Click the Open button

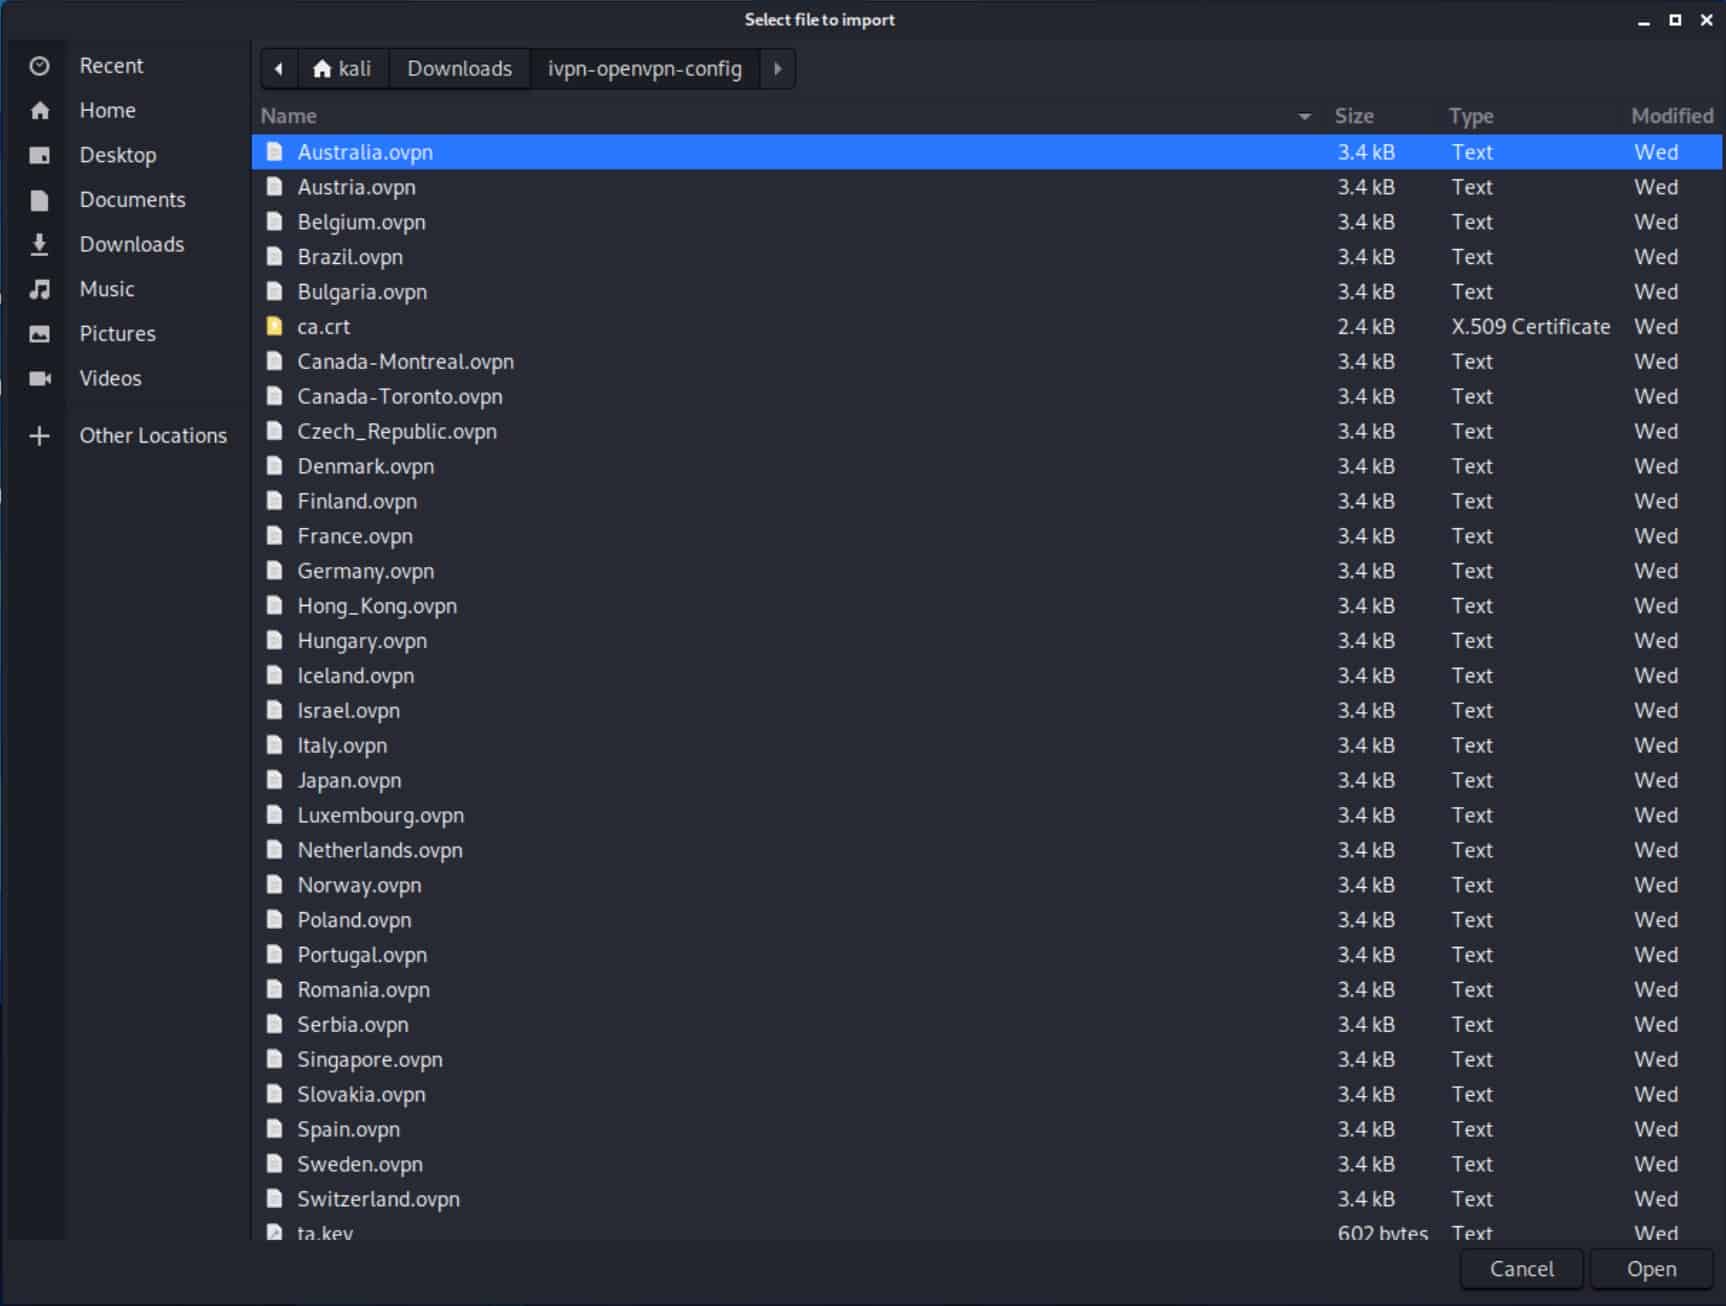pyautogui.click(x=1651, y=1269)
